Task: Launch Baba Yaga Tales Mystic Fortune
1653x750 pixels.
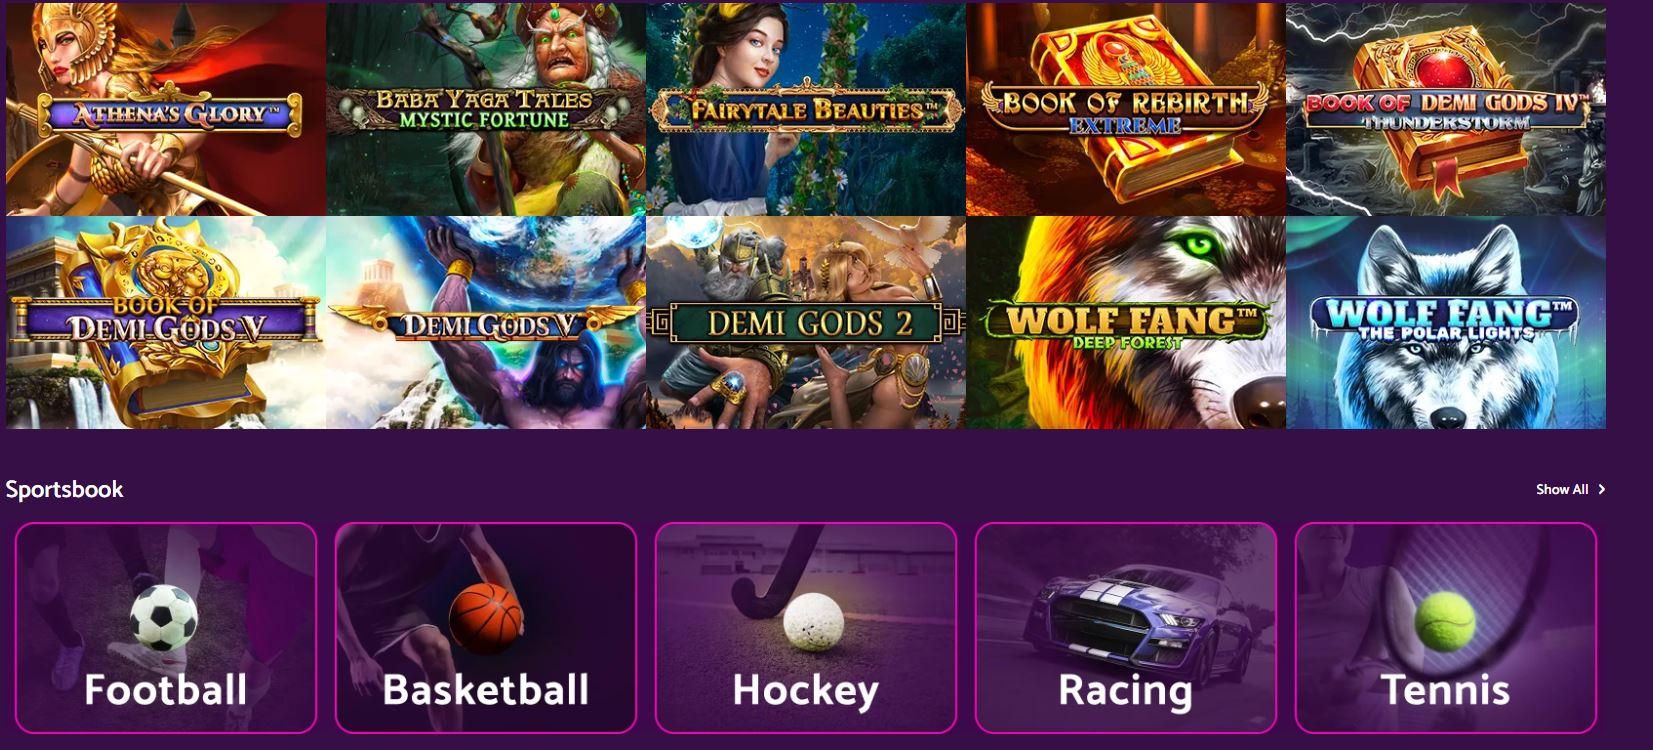Action: pos(486,108)
